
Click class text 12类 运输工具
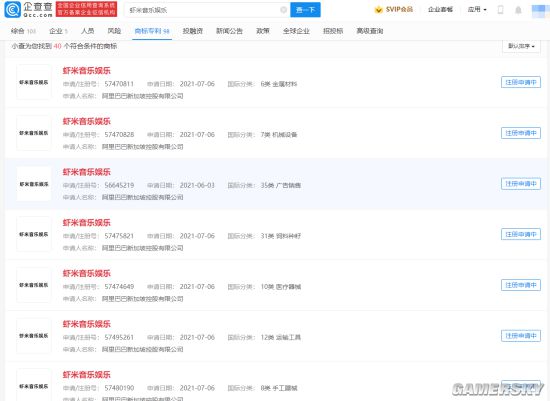click(x=281, y=337)
